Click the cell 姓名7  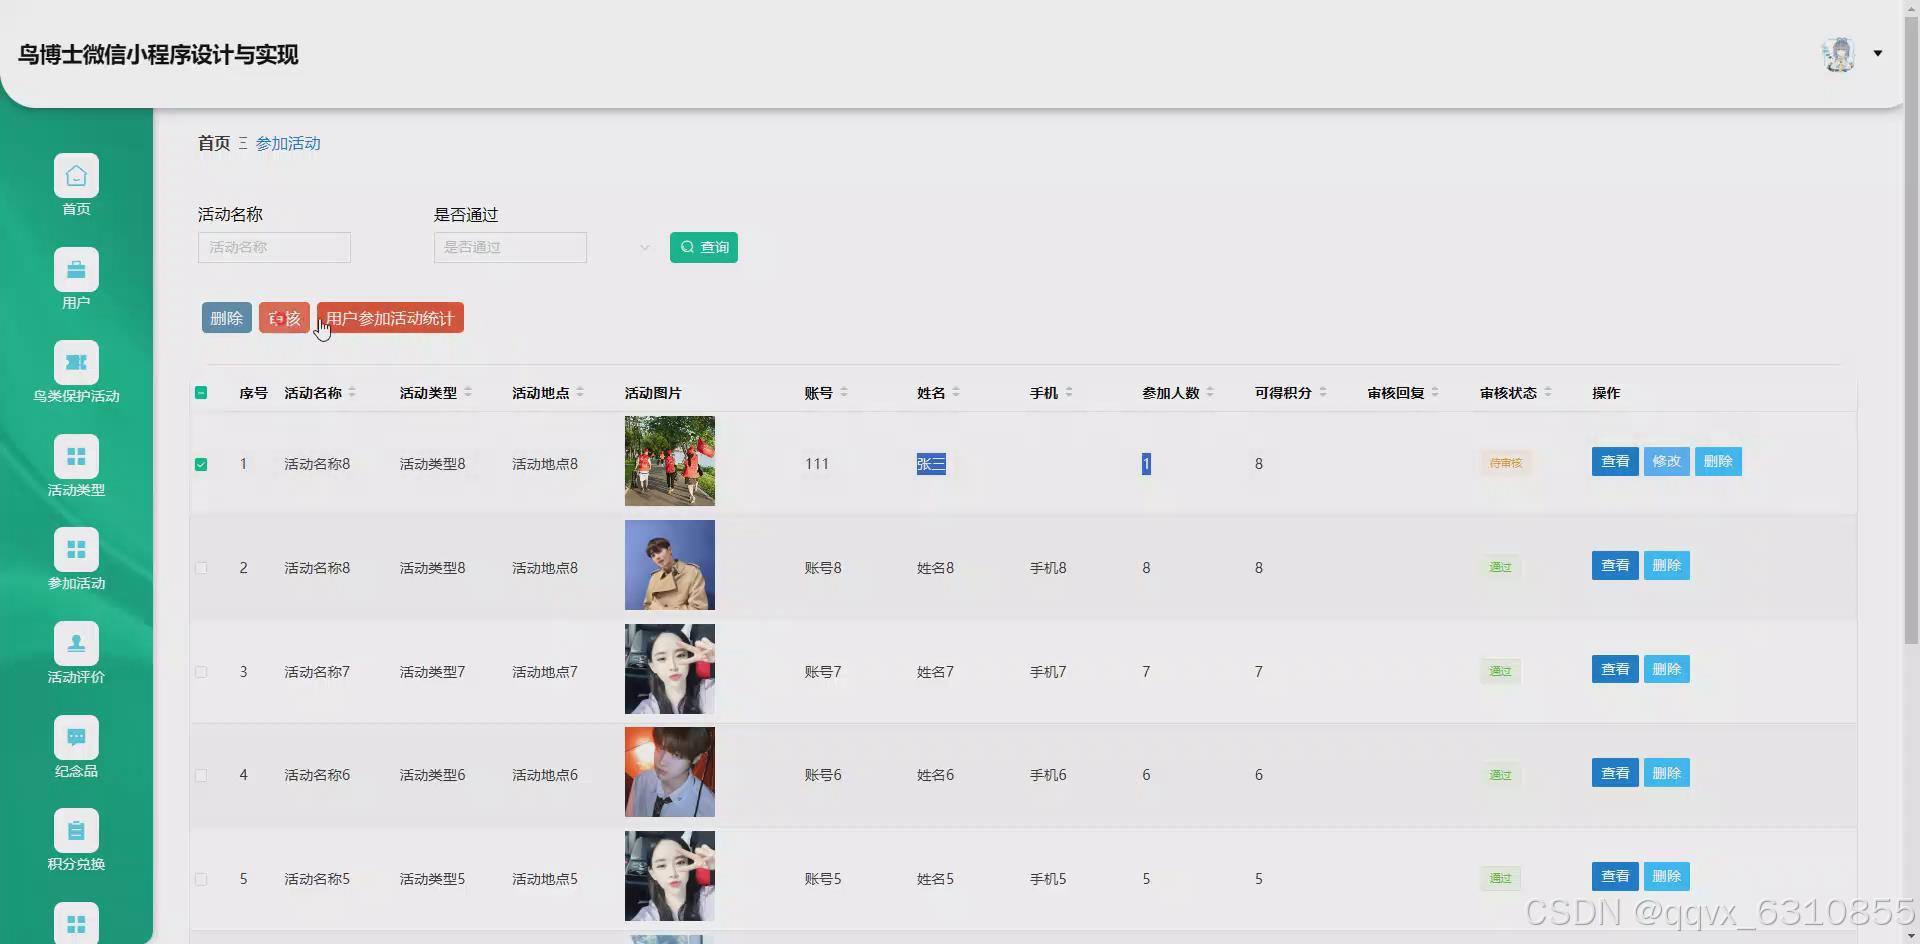point(935,672)
